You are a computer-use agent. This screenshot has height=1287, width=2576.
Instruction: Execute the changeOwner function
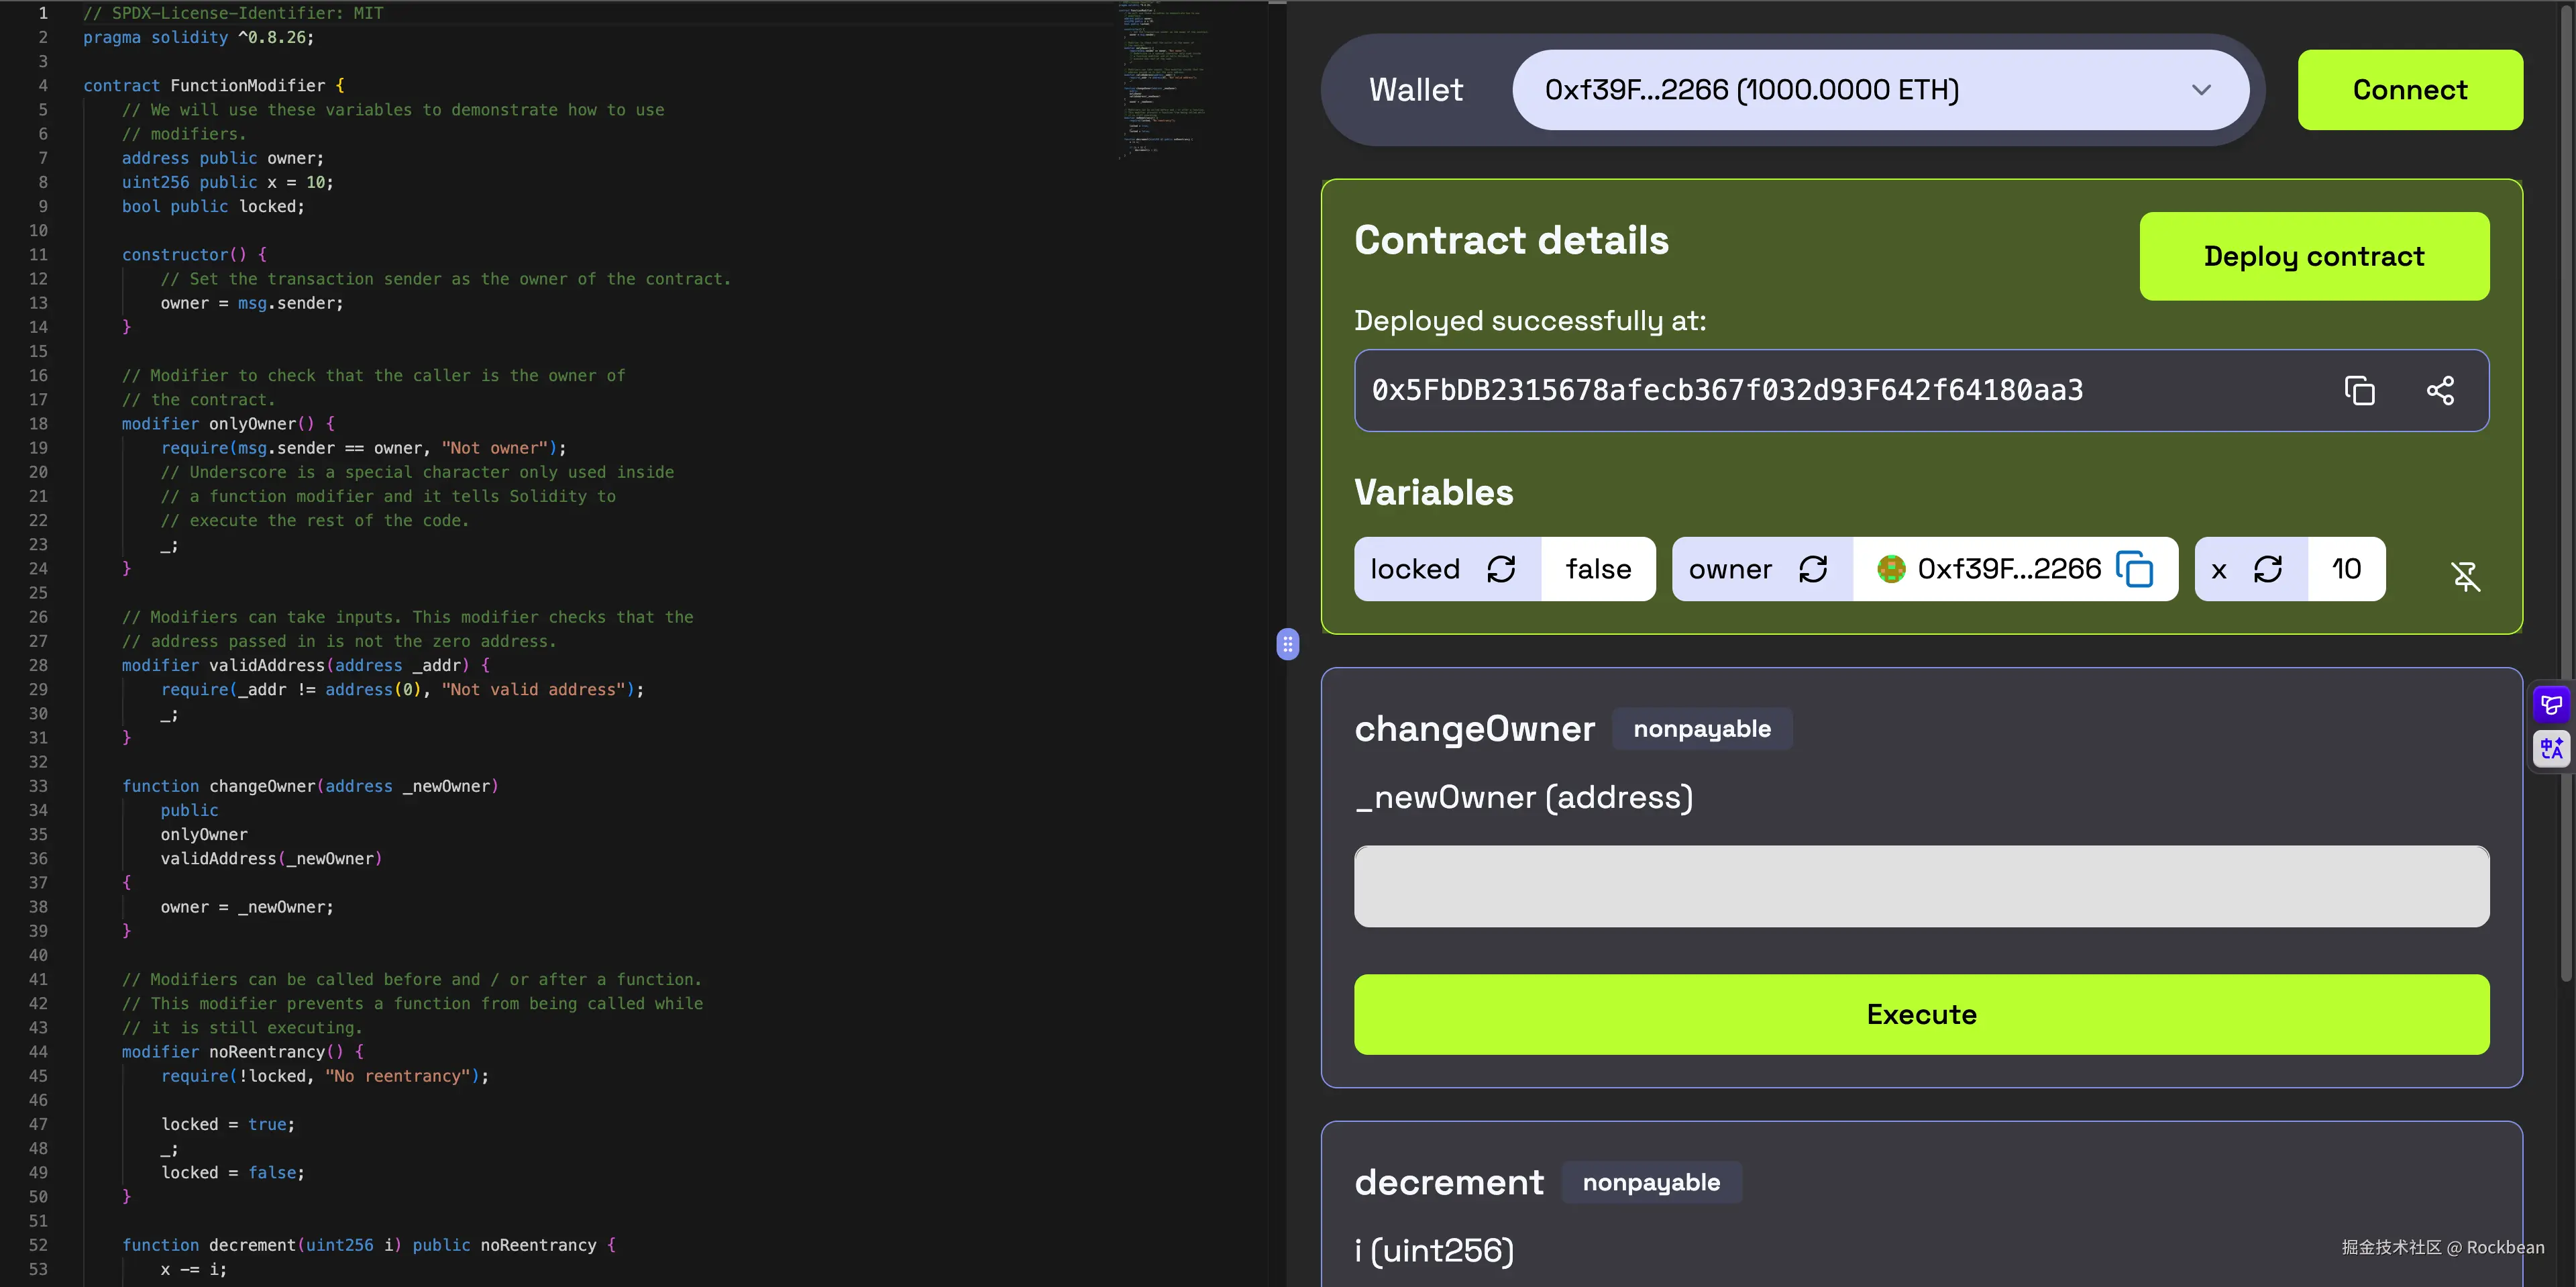click(x=1920, y=1014)
